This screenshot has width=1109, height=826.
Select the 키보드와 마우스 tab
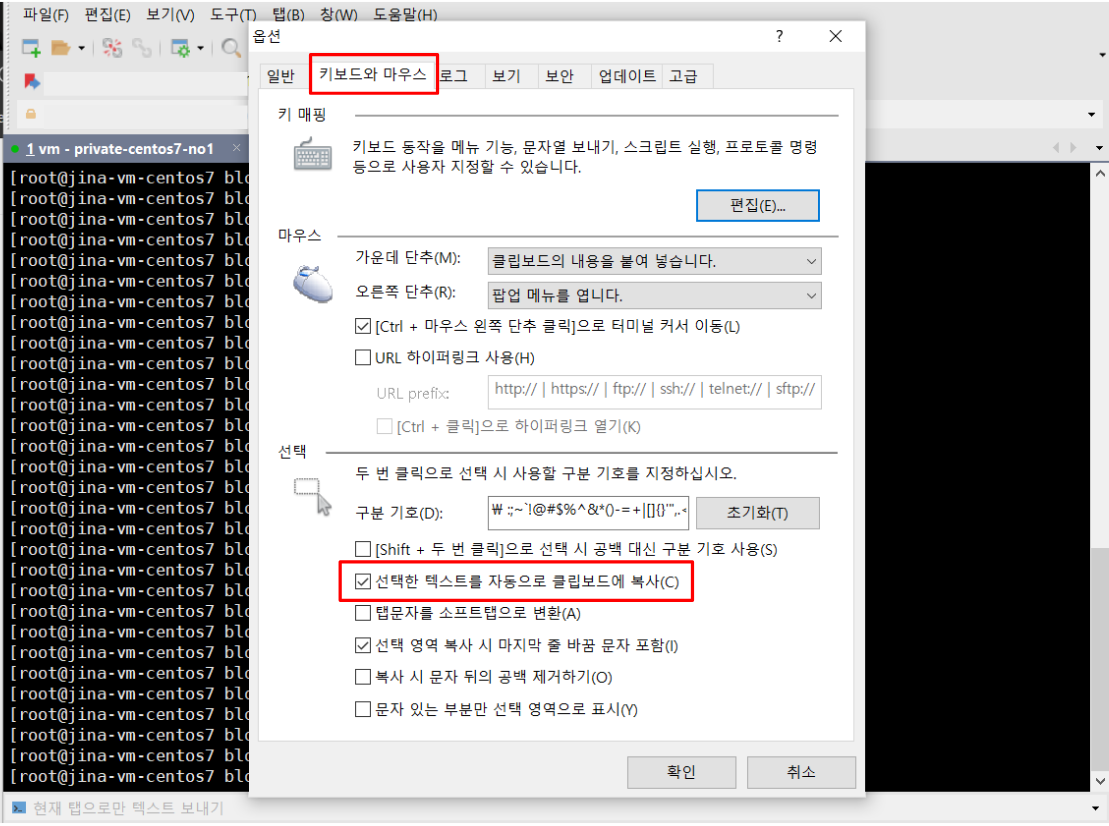(x=373, y=74)
